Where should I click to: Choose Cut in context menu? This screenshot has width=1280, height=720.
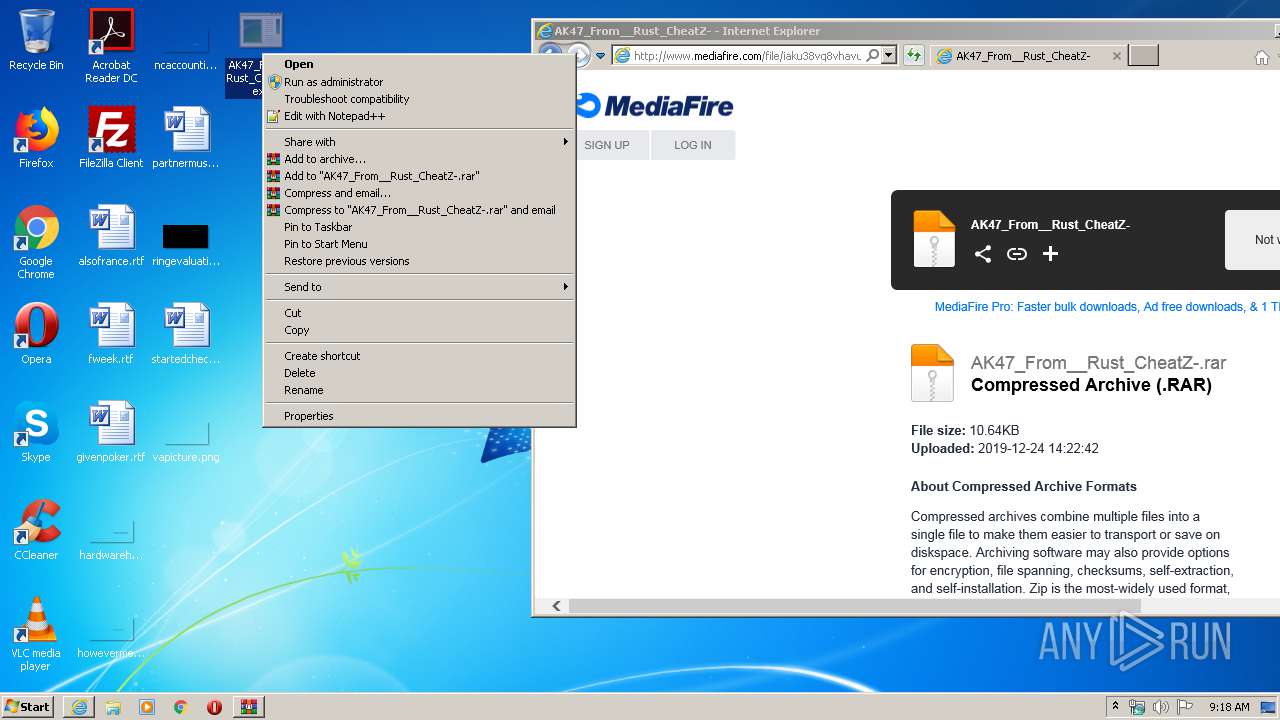pos(419,313)
